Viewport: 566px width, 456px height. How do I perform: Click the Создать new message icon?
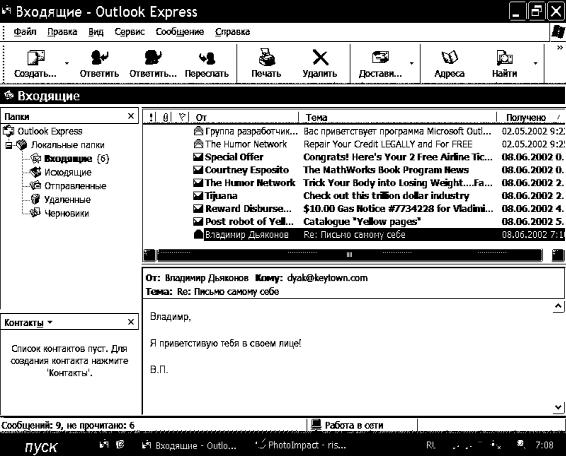tap(36, 58)
